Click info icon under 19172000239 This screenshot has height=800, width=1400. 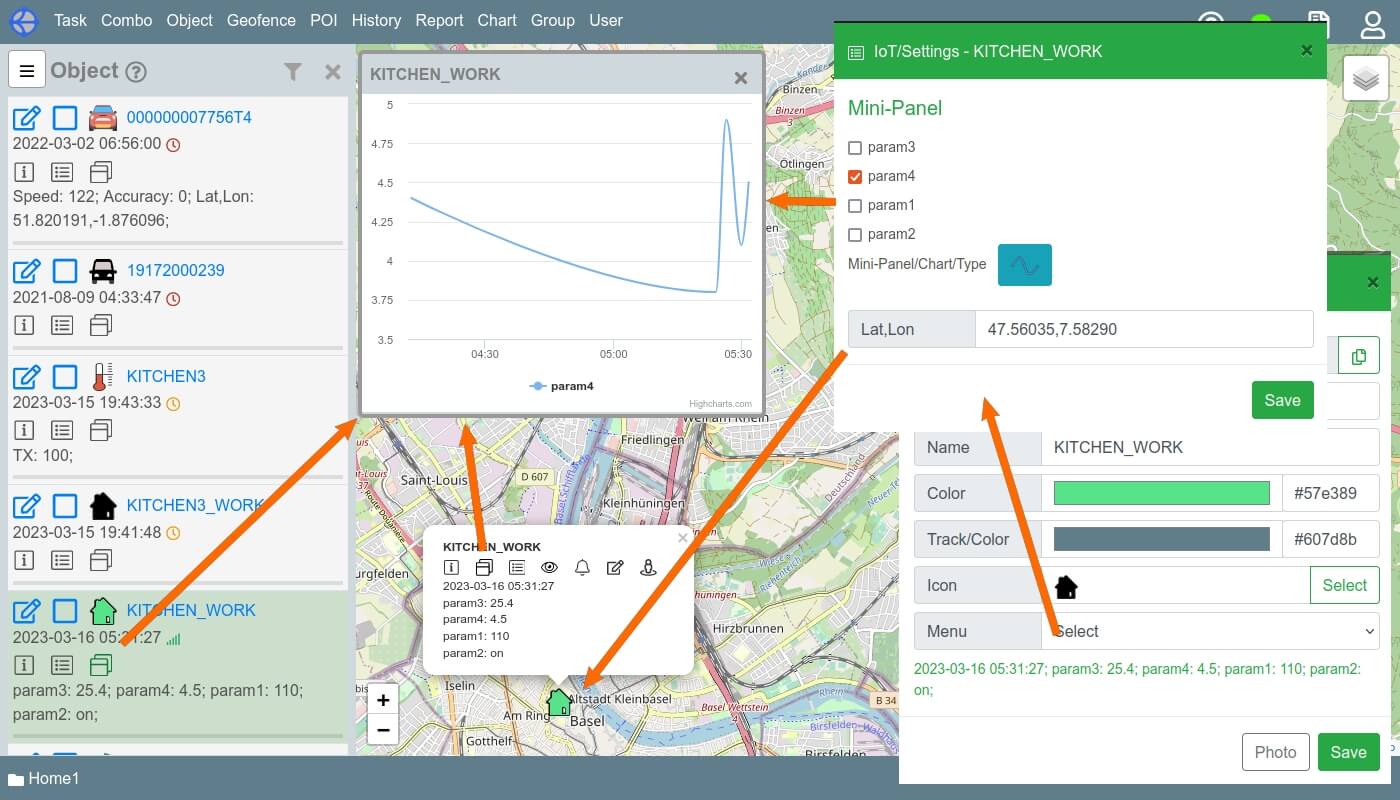24,325
